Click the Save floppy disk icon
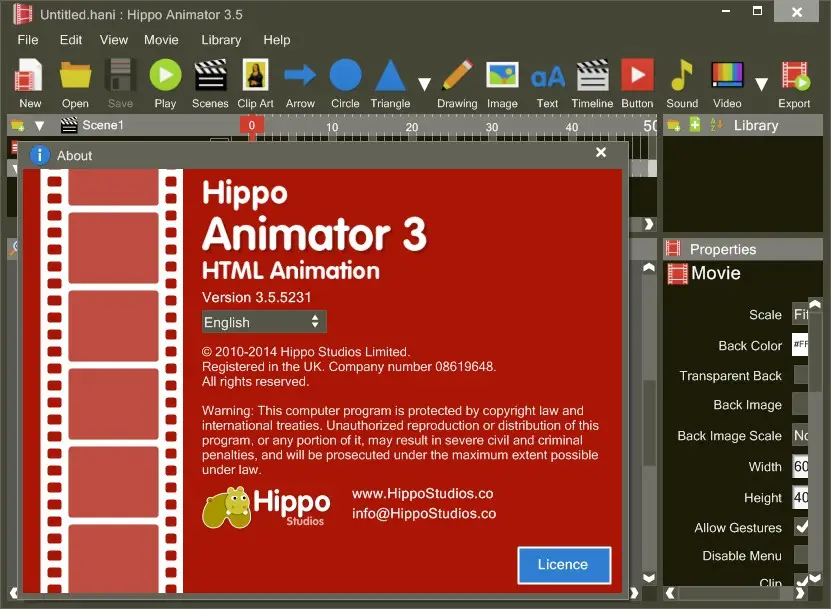This screenshot has width=831, height=609. click(x=120, y=83)
